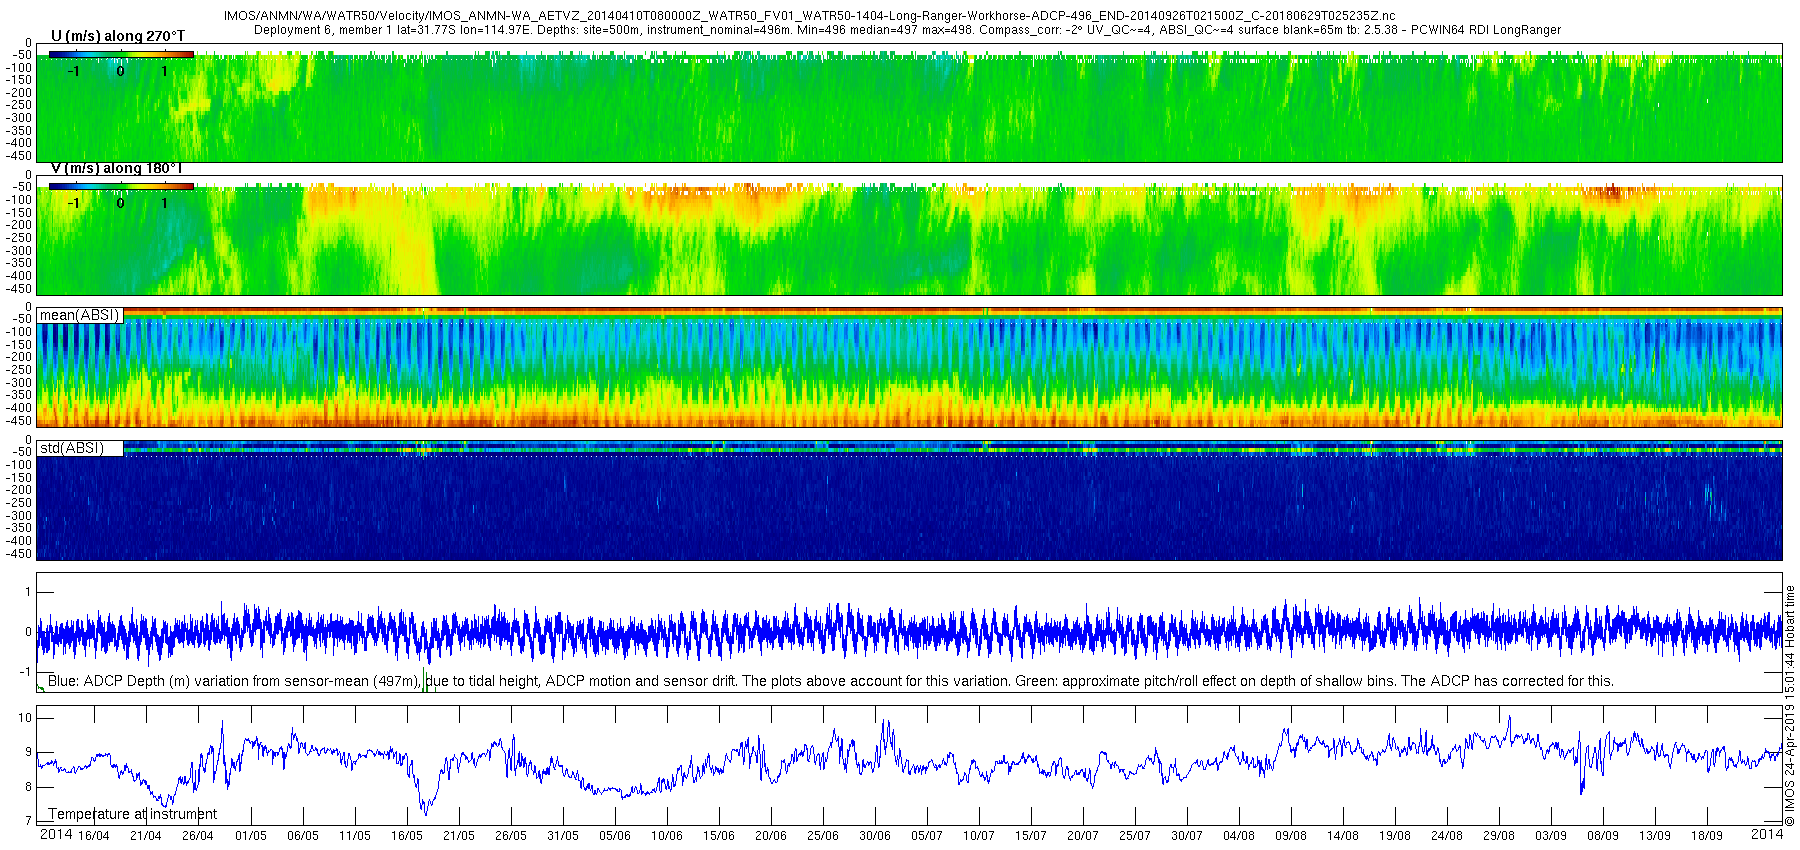
Task: Click the '29/08' date tick label
Action: pyautogui.click(x=1498, y=836)
